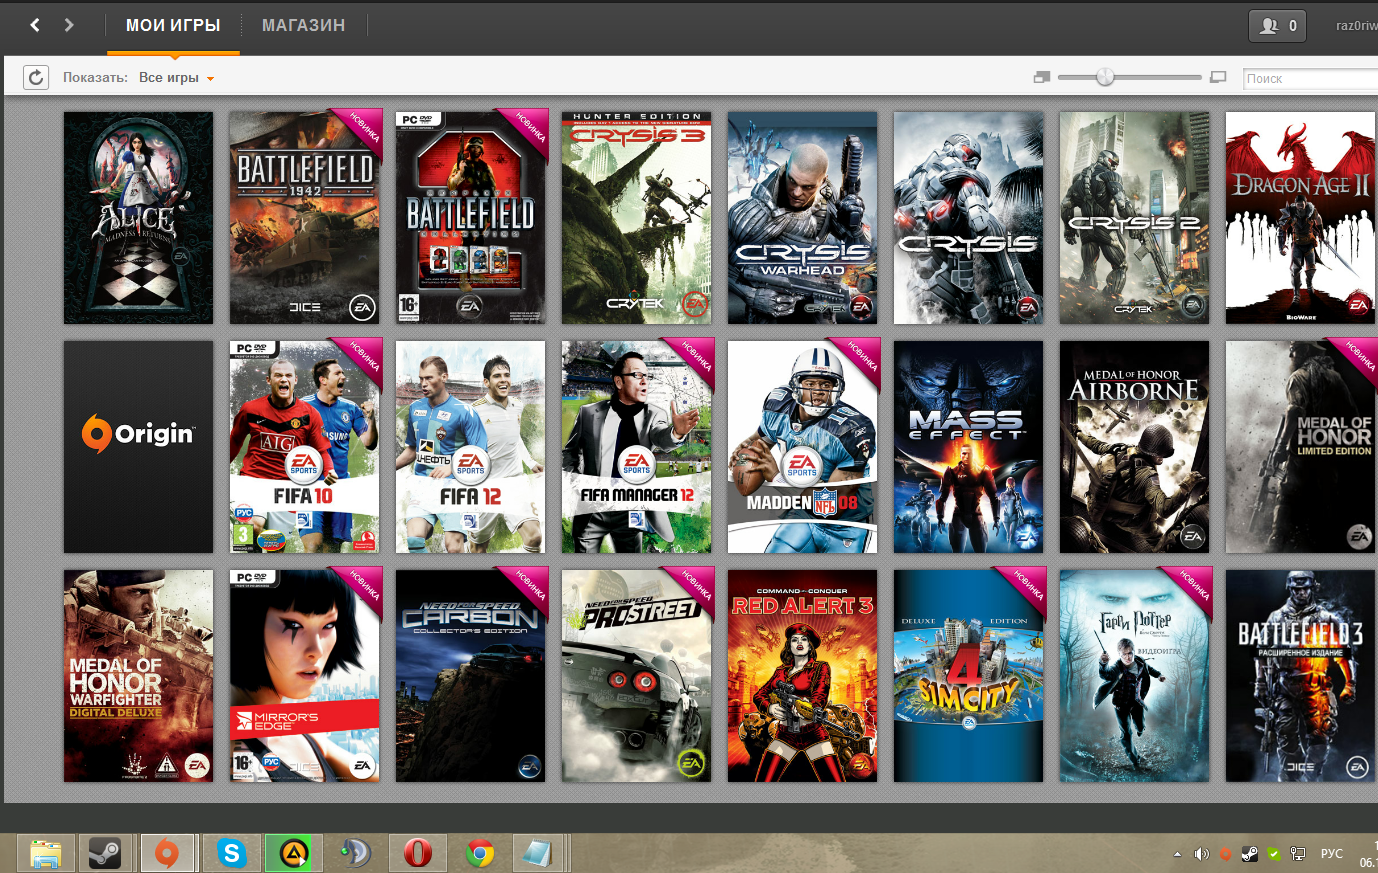Screen dimensions: 1378x873
Task: Open the Opera browser taskbar icon
Action: 417,853
